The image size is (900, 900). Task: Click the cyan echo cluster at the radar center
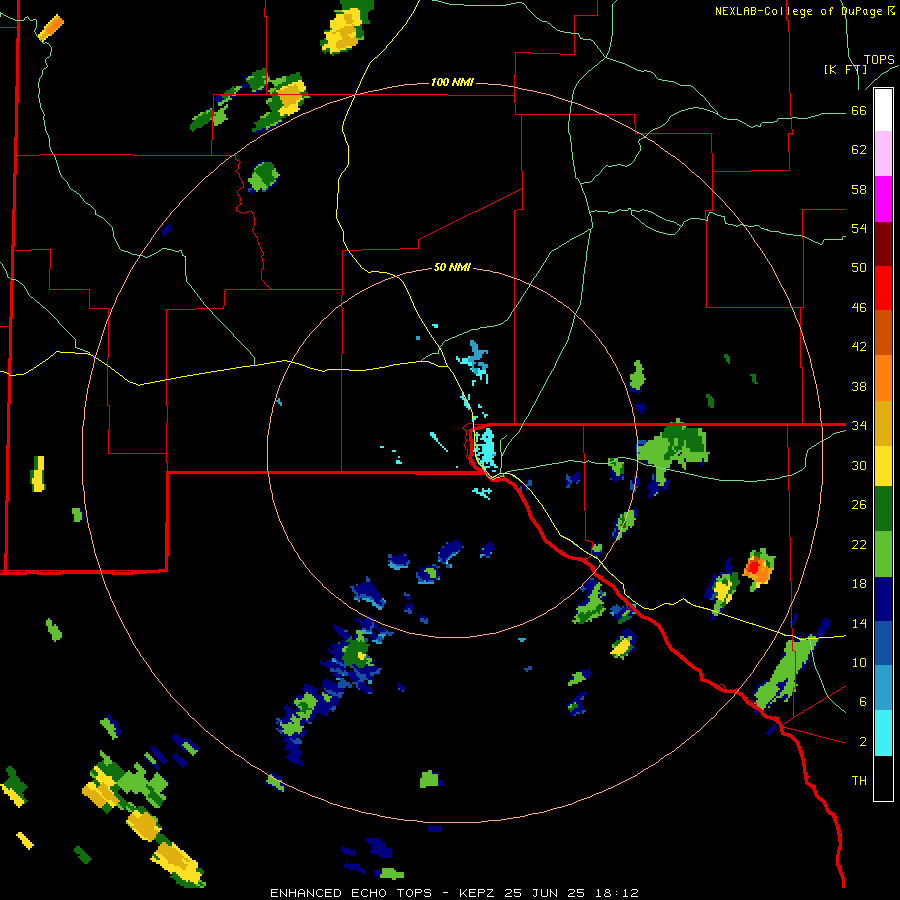[x=486, y=447]
